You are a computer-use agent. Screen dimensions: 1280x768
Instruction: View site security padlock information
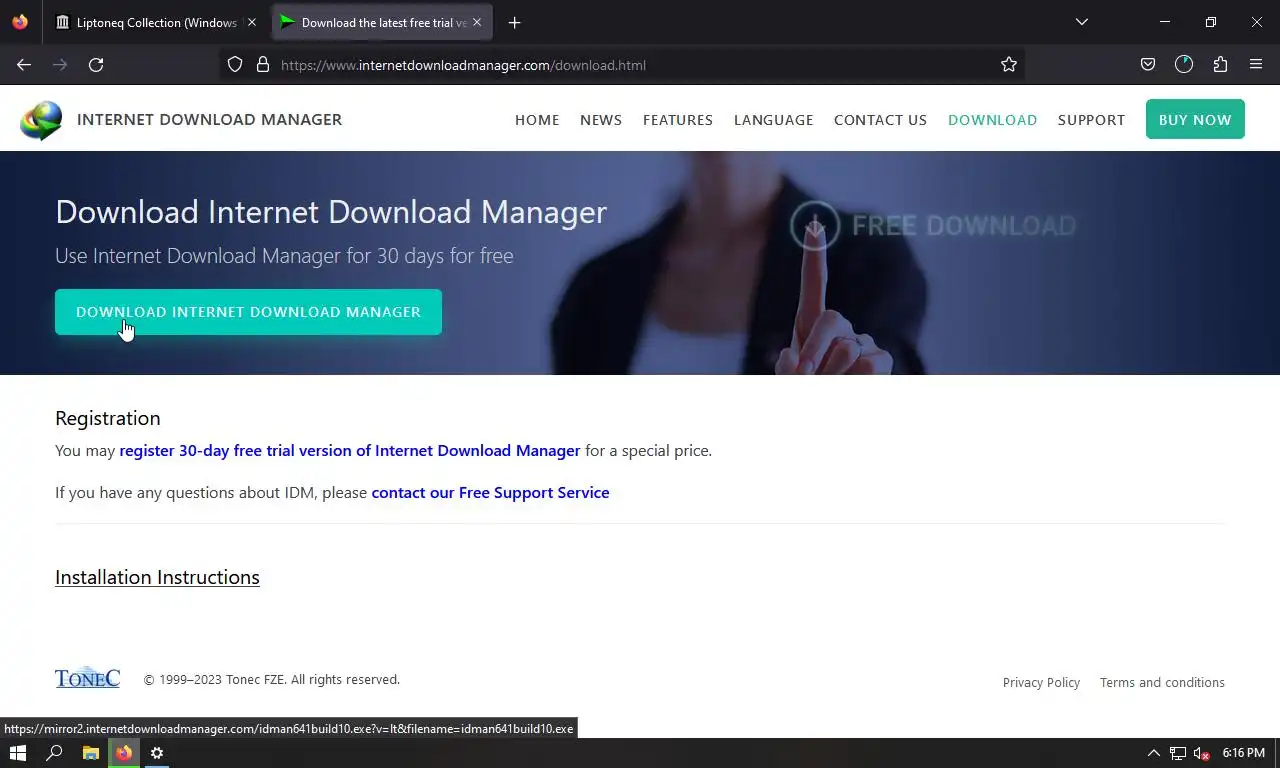(263, 65)
